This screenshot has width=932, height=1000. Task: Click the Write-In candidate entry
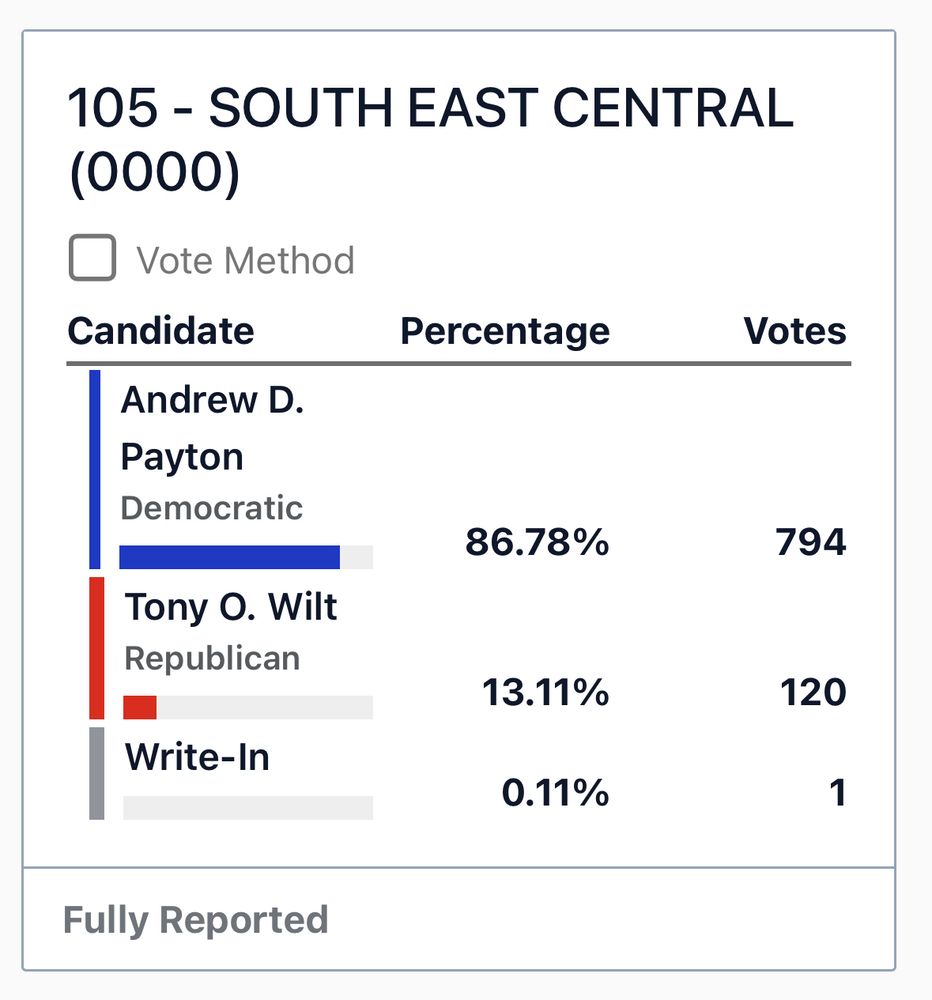(x=197, y=757)
